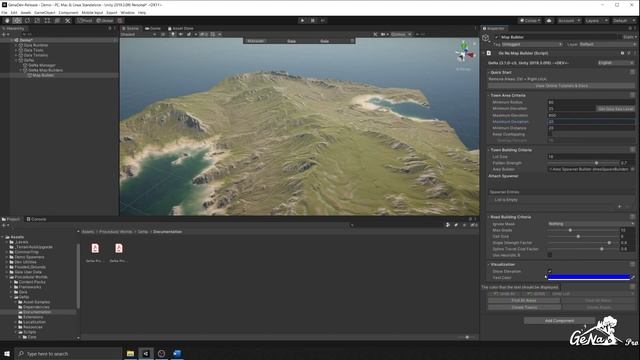
Task: Select the combined Transform tool
Action: 57,20
